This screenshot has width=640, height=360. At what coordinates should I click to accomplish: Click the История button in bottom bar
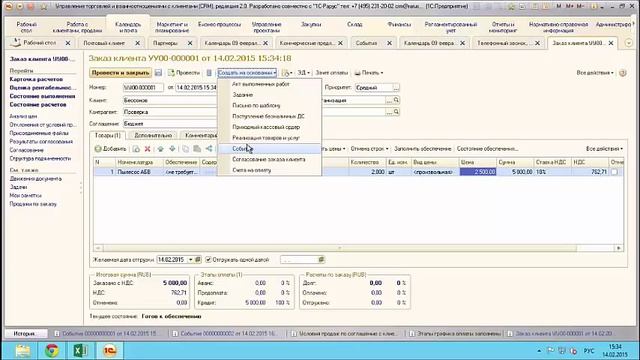(25, 333)
